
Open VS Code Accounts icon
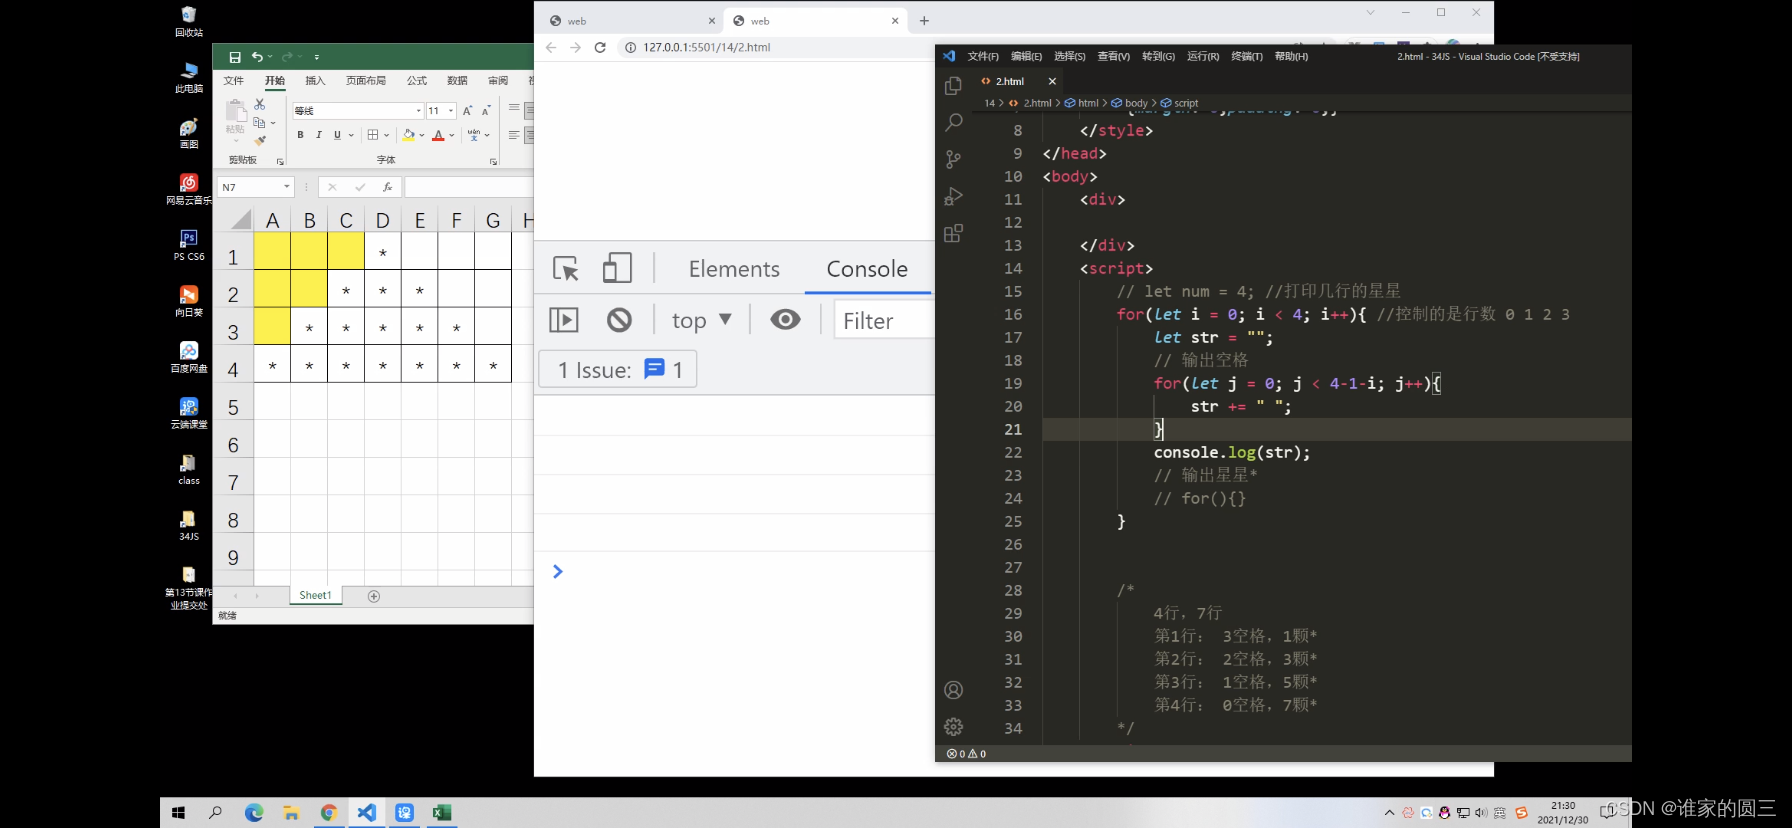coord(954,690)
